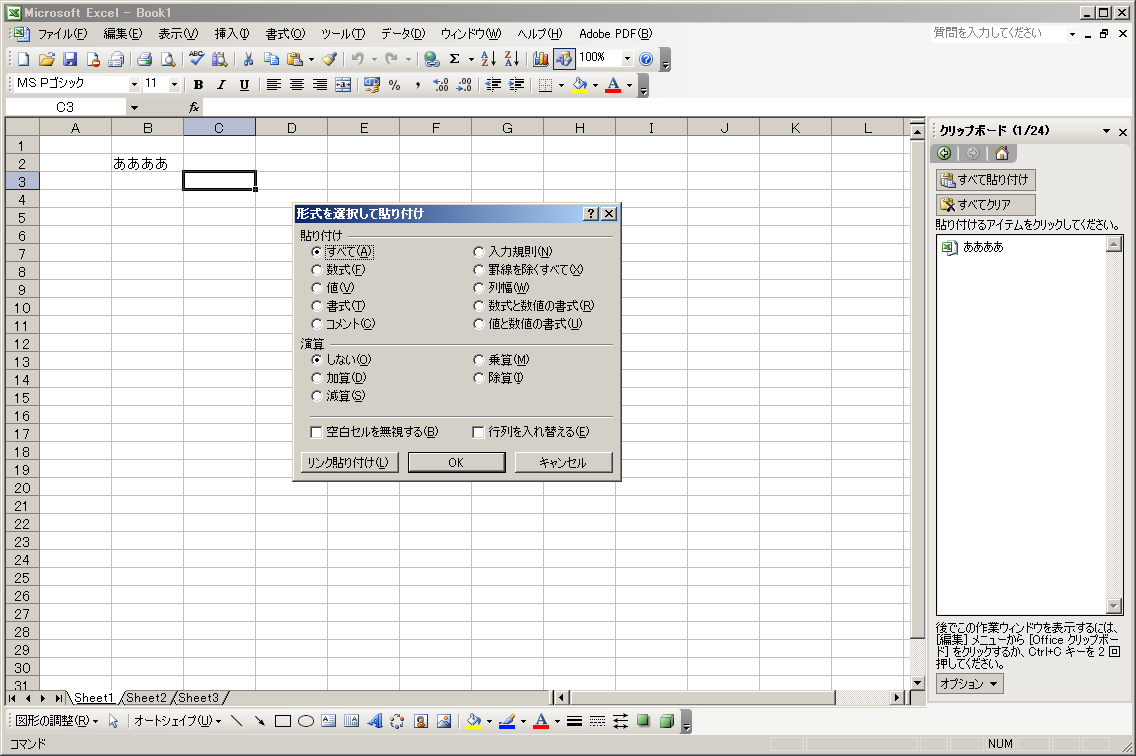
Task: Click the Bold formatting icon
Action: pyautogui.click(x=198, y=85)
